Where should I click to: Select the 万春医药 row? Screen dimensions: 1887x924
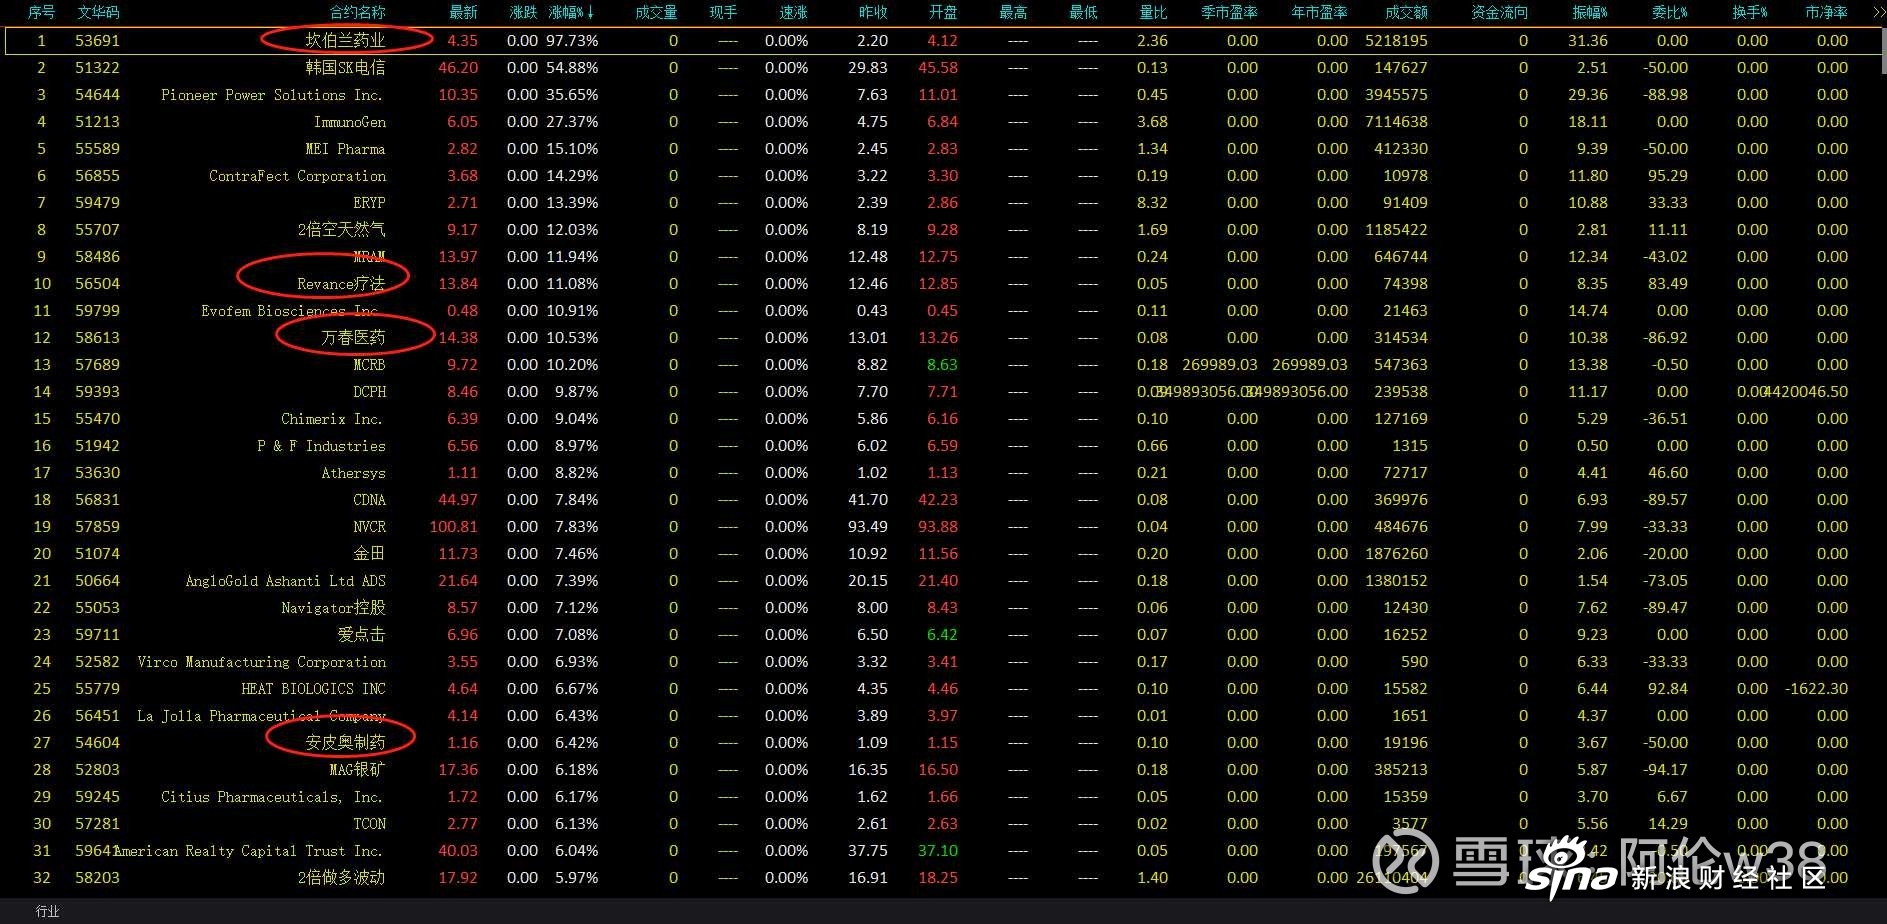(943, 338)
